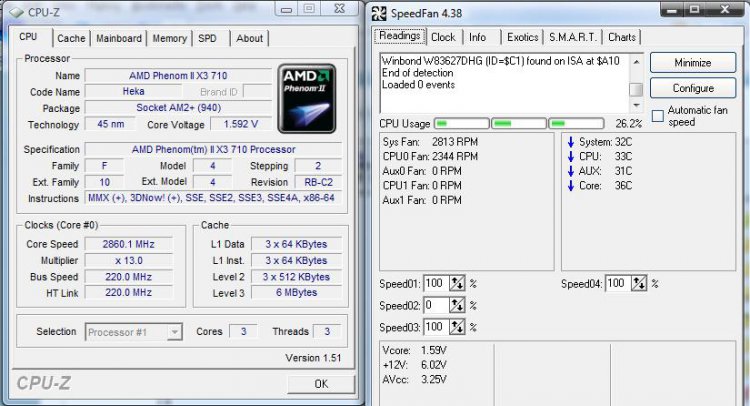The image size is (750, 406).
Task: Click the Revision value 'RB-C2'
Action: pyautogui.click(x=318, y=182)
